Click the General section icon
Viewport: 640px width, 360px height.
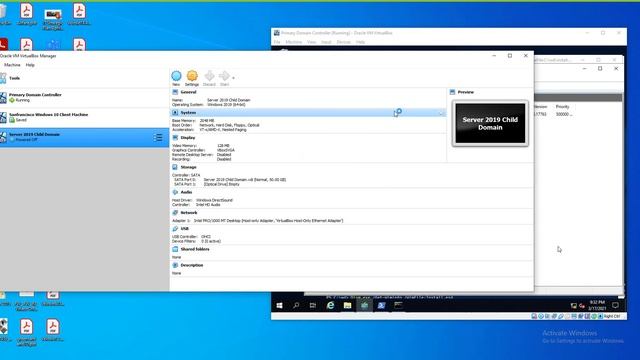(175, 92)
